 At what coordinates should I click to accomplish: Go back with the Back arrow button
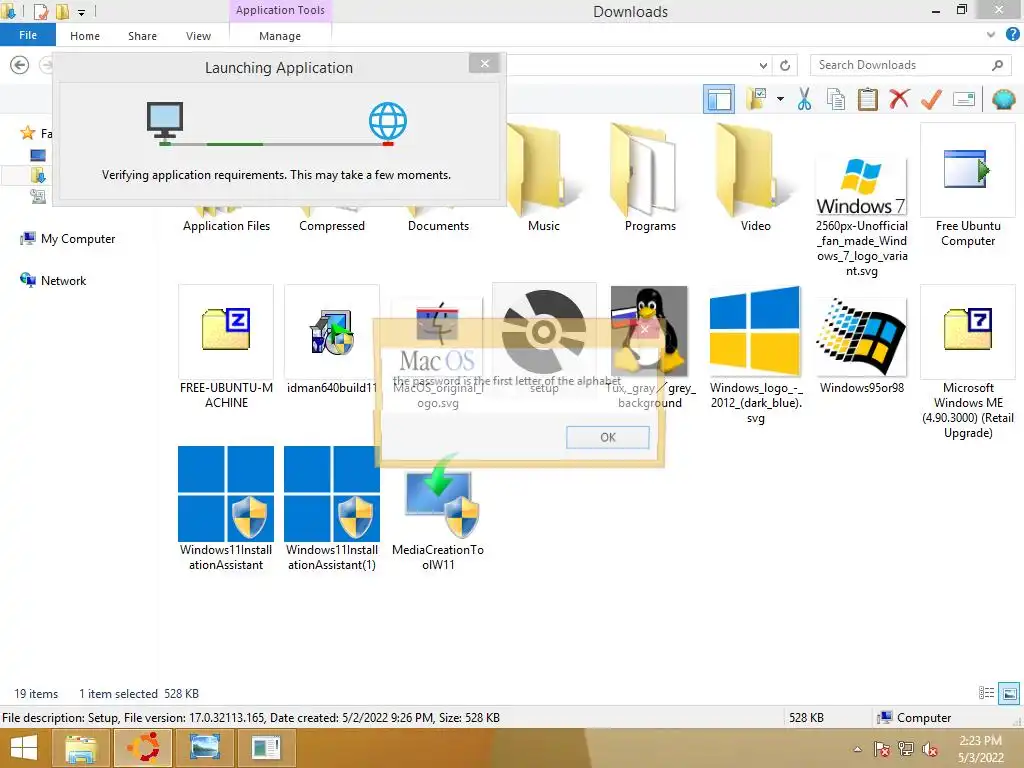pyautogui.click(x=20, y=65)
